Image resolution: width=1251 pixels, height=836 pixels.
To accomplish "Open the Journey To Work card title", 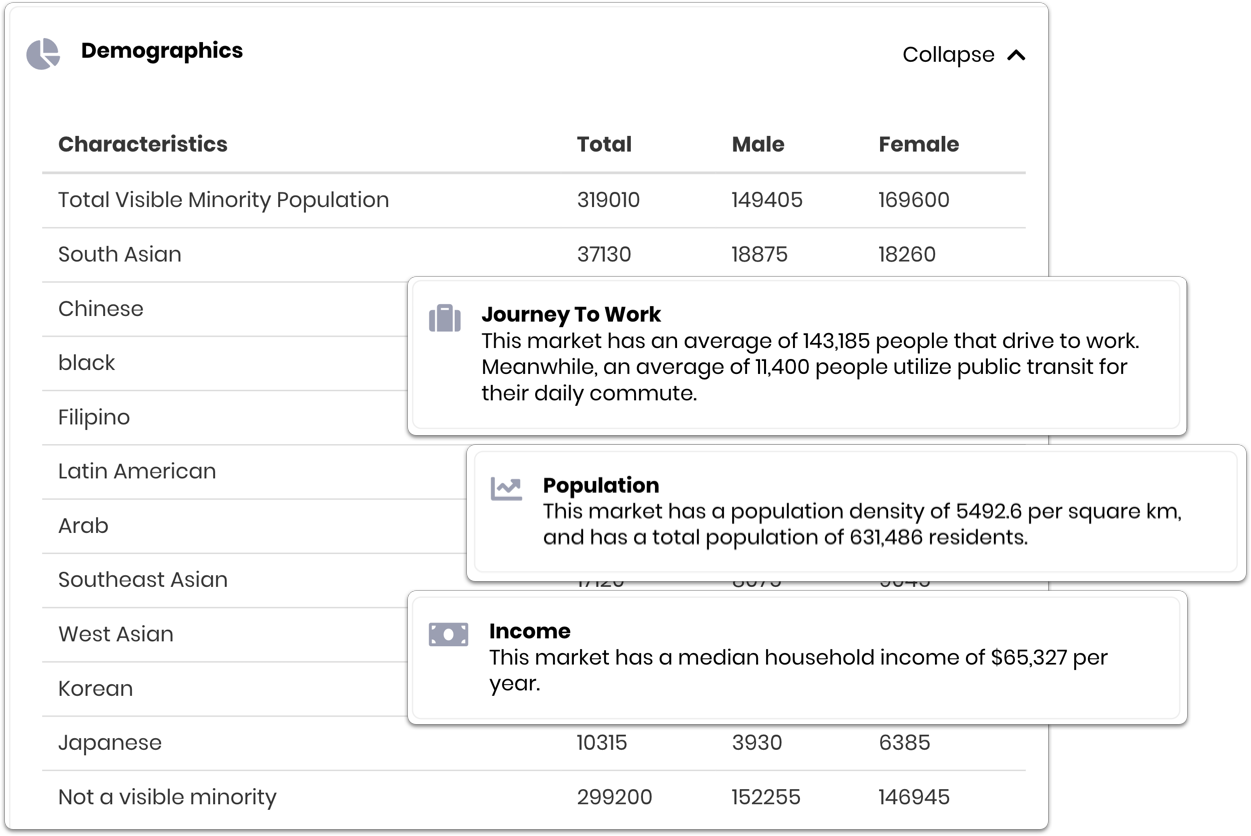I will click(x=571, y=314).
